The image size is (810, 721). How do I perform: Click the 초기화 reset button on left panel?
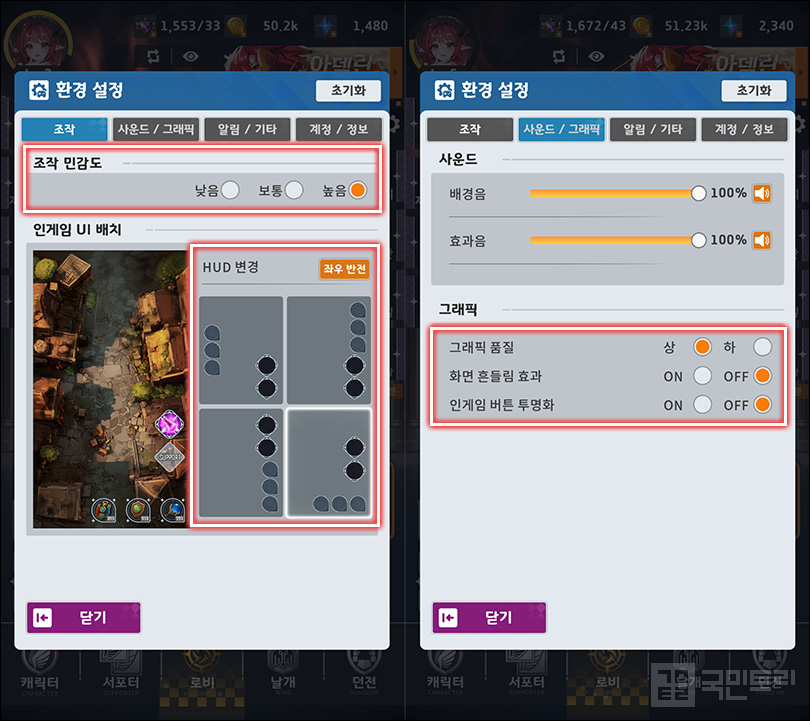348,91
